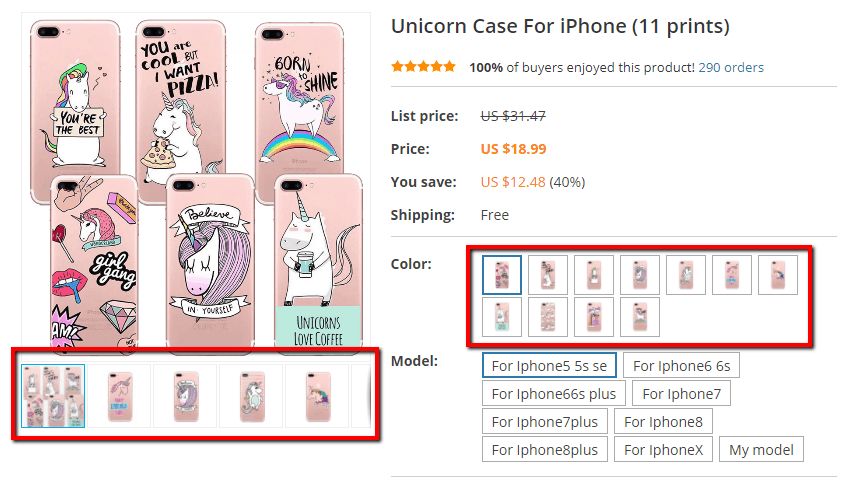853x492 pixels.
Task: Select the last color swatch in top row
Action: pos(778,275)
